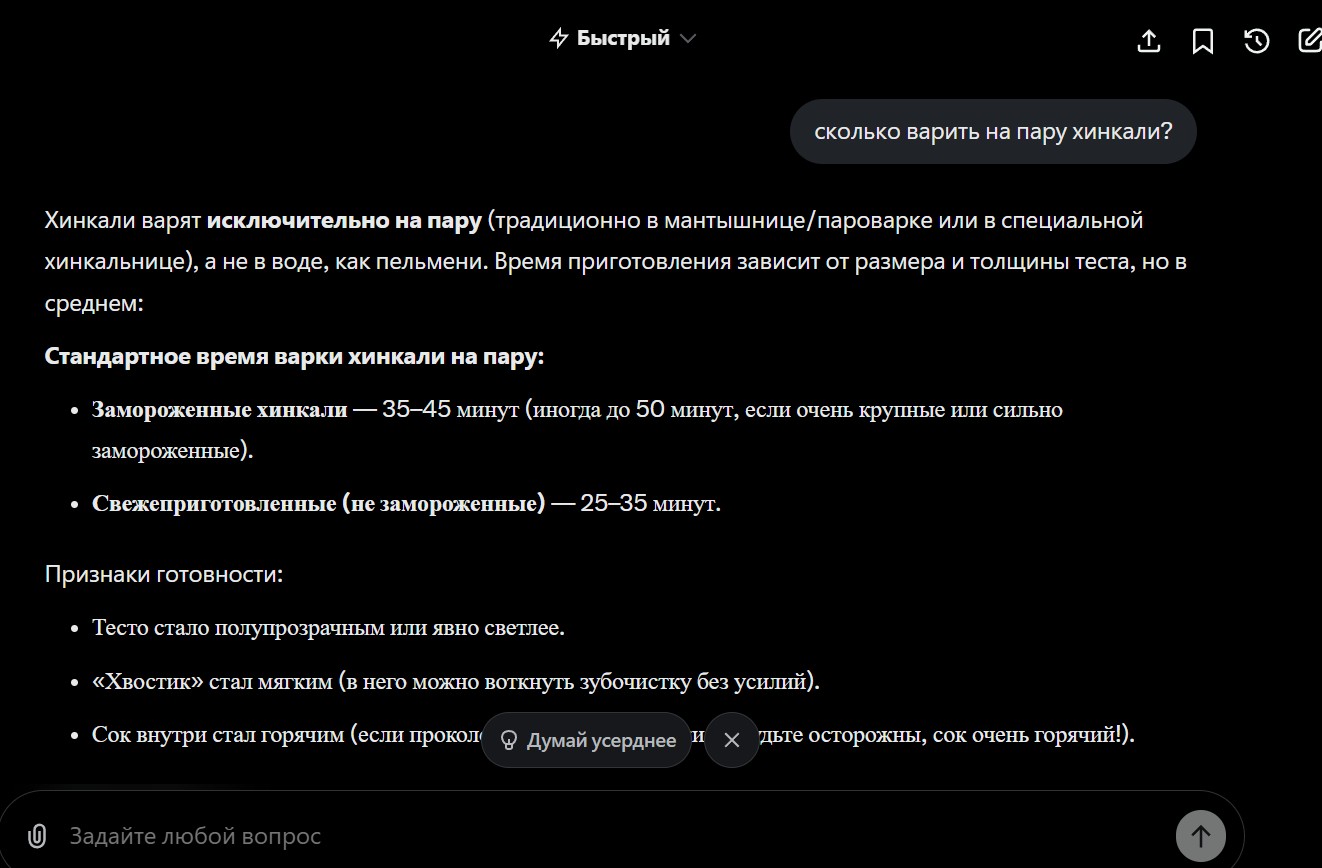This screenshot has width=1322, height=868.
Task: Click the 'Признаки готовности:' line
Action: pyautogui.click(x=164, y=575)
